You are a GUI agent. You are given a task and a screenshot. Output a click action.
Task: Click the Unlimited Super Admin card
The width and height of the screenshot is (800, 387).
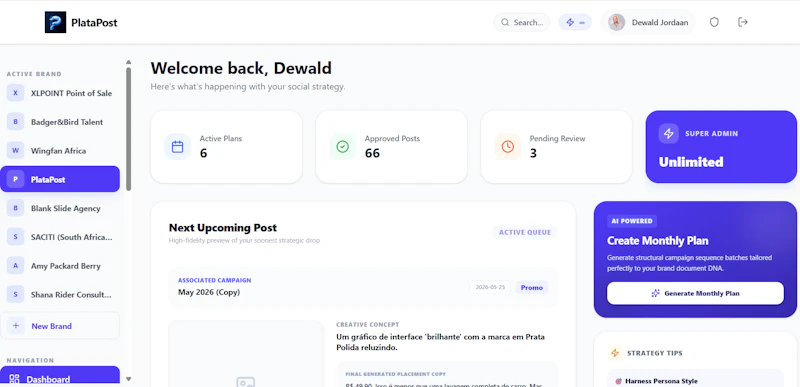pos(721,147)
